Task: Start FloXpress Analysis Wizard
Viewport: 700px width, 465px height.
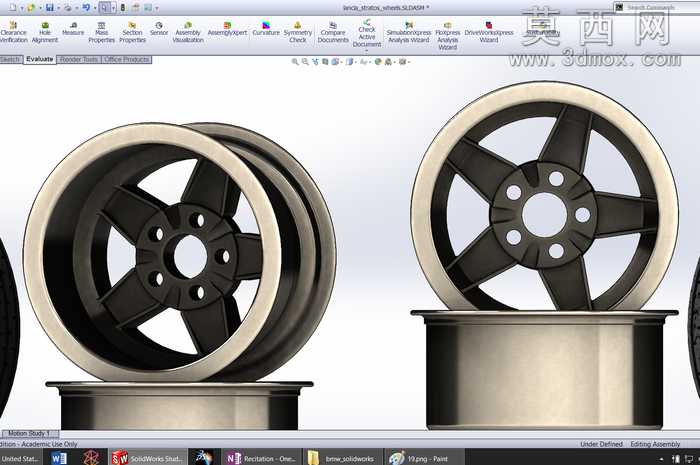Action: click(x=447, y=36)
